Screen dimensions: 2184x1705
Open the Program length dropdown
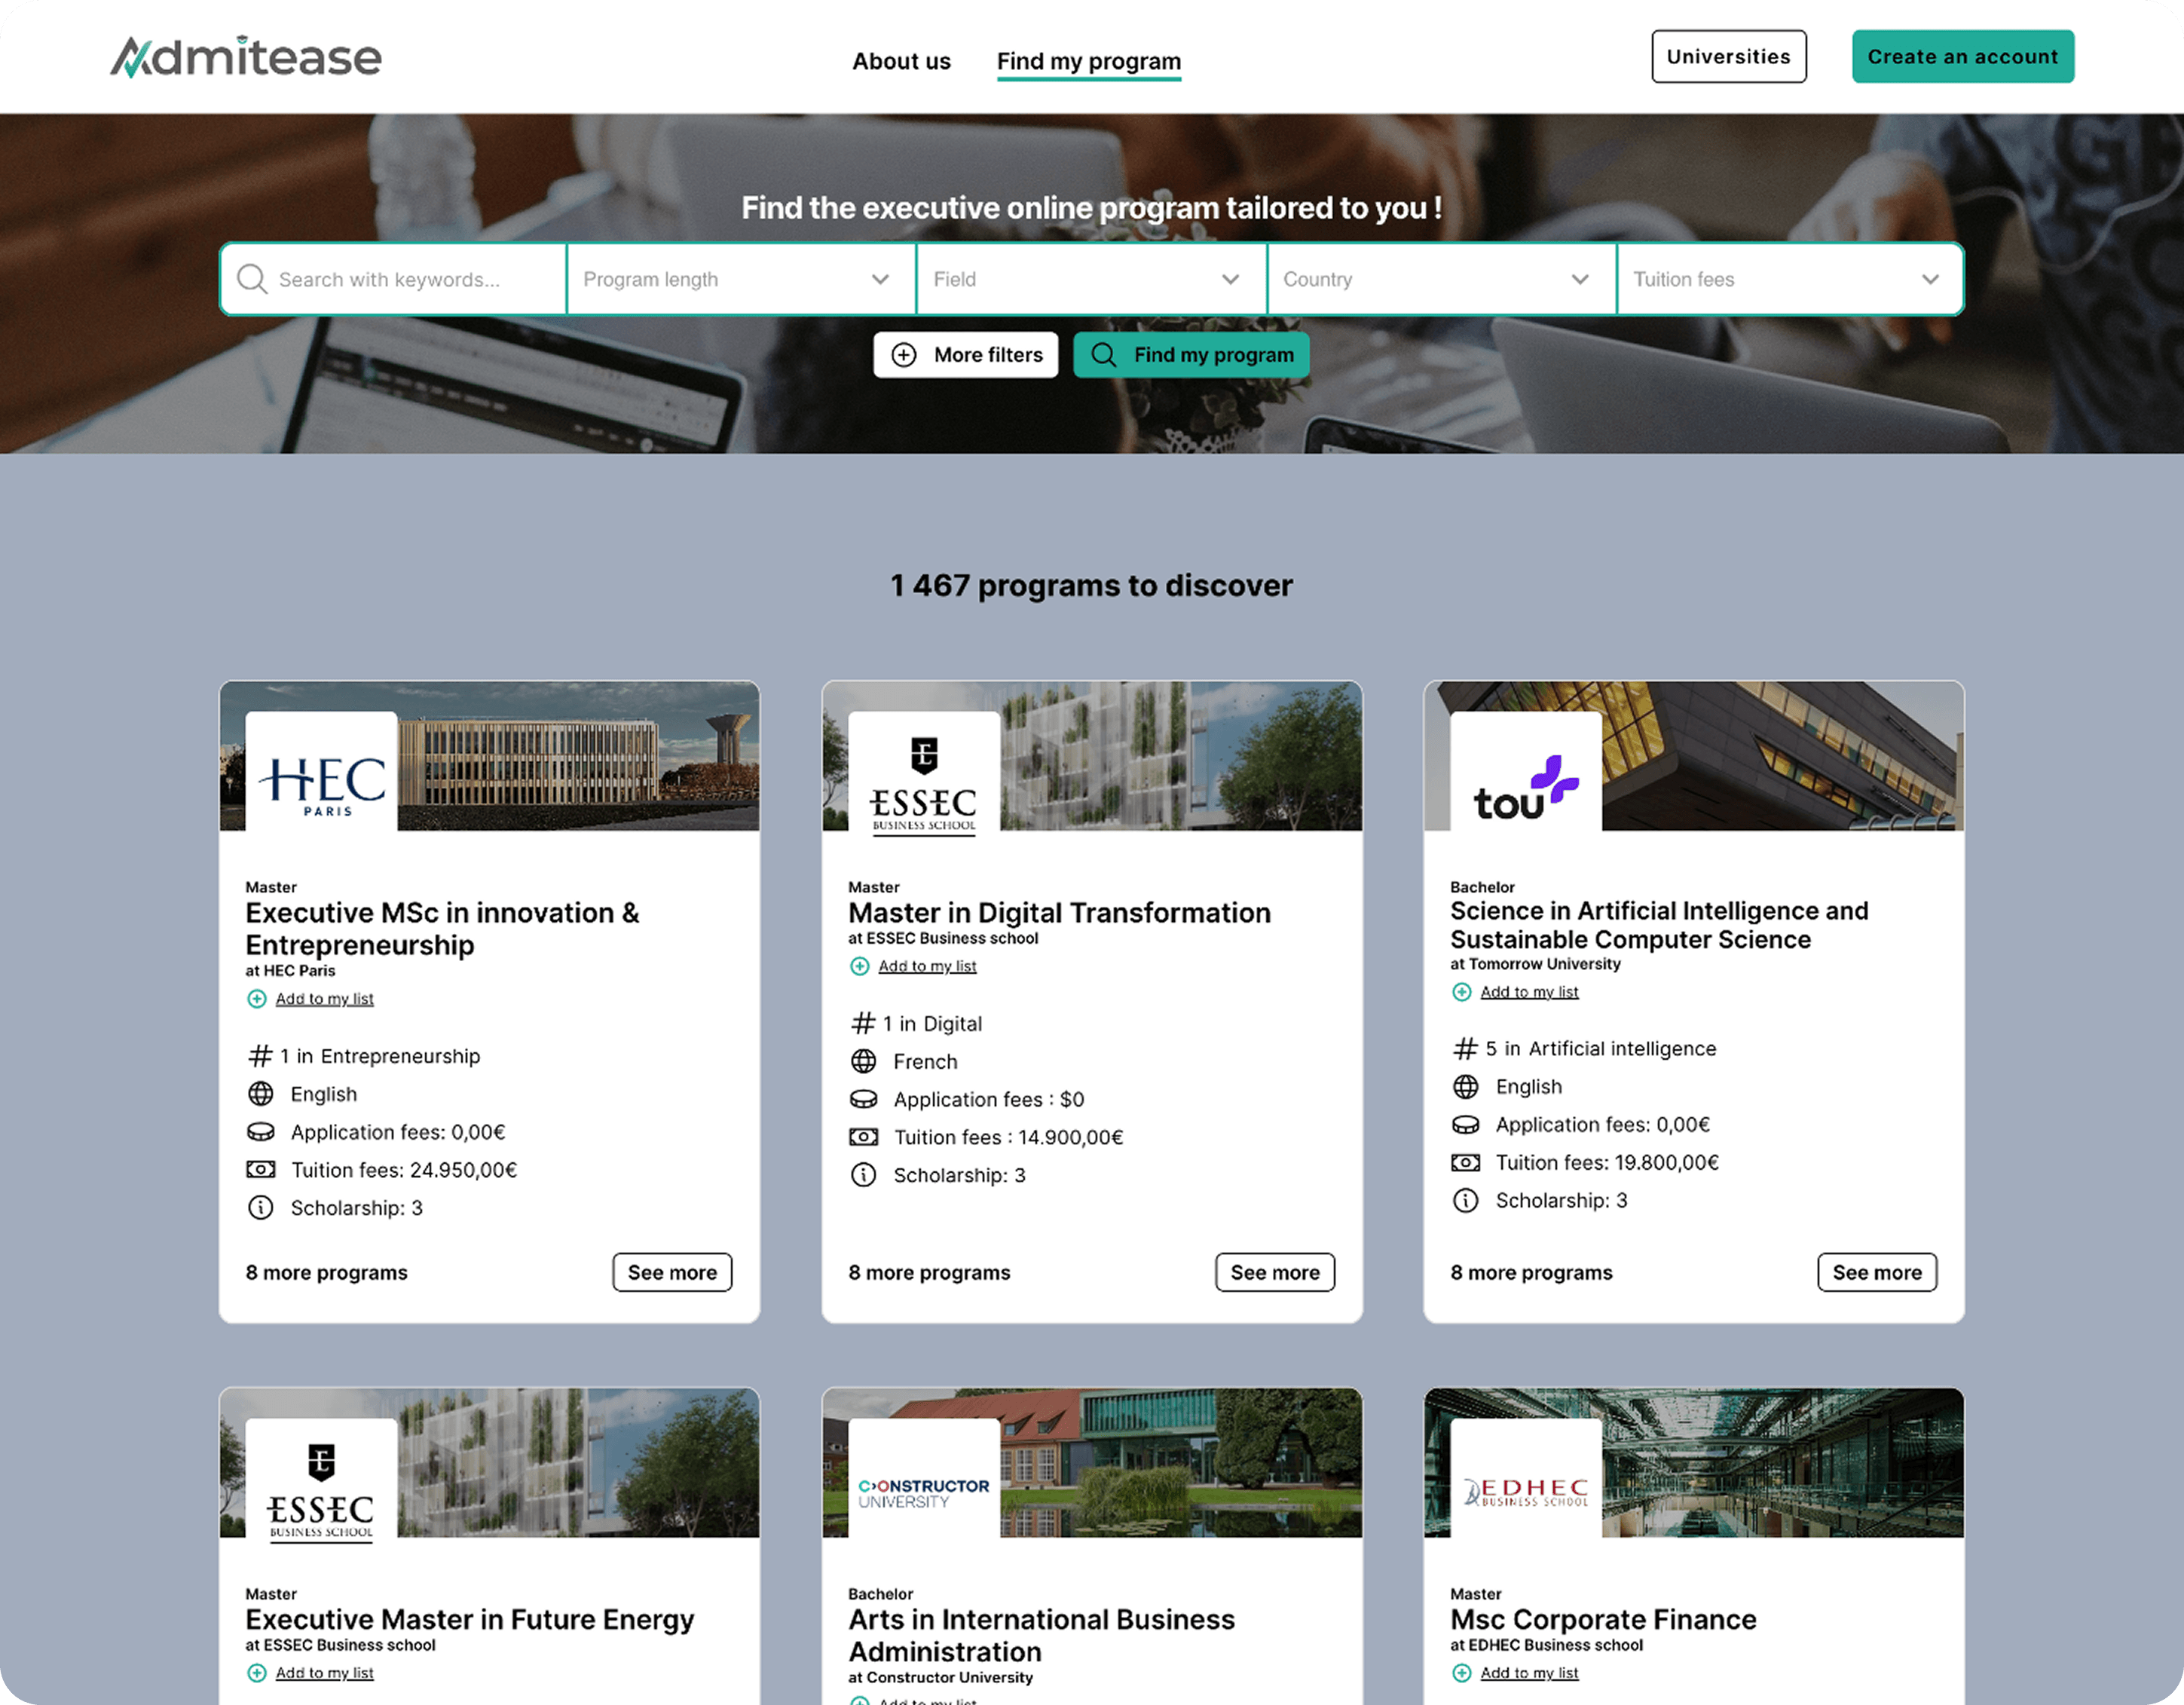741,279
